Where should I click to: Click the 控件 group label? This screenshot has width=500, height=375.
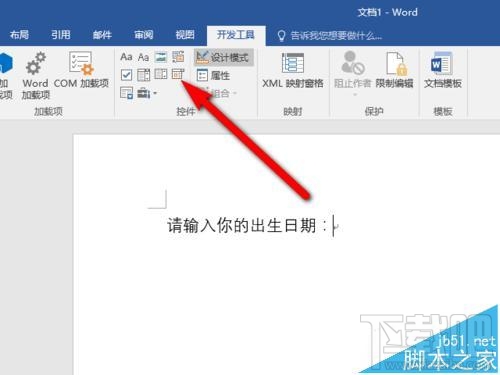pos(185,111)
